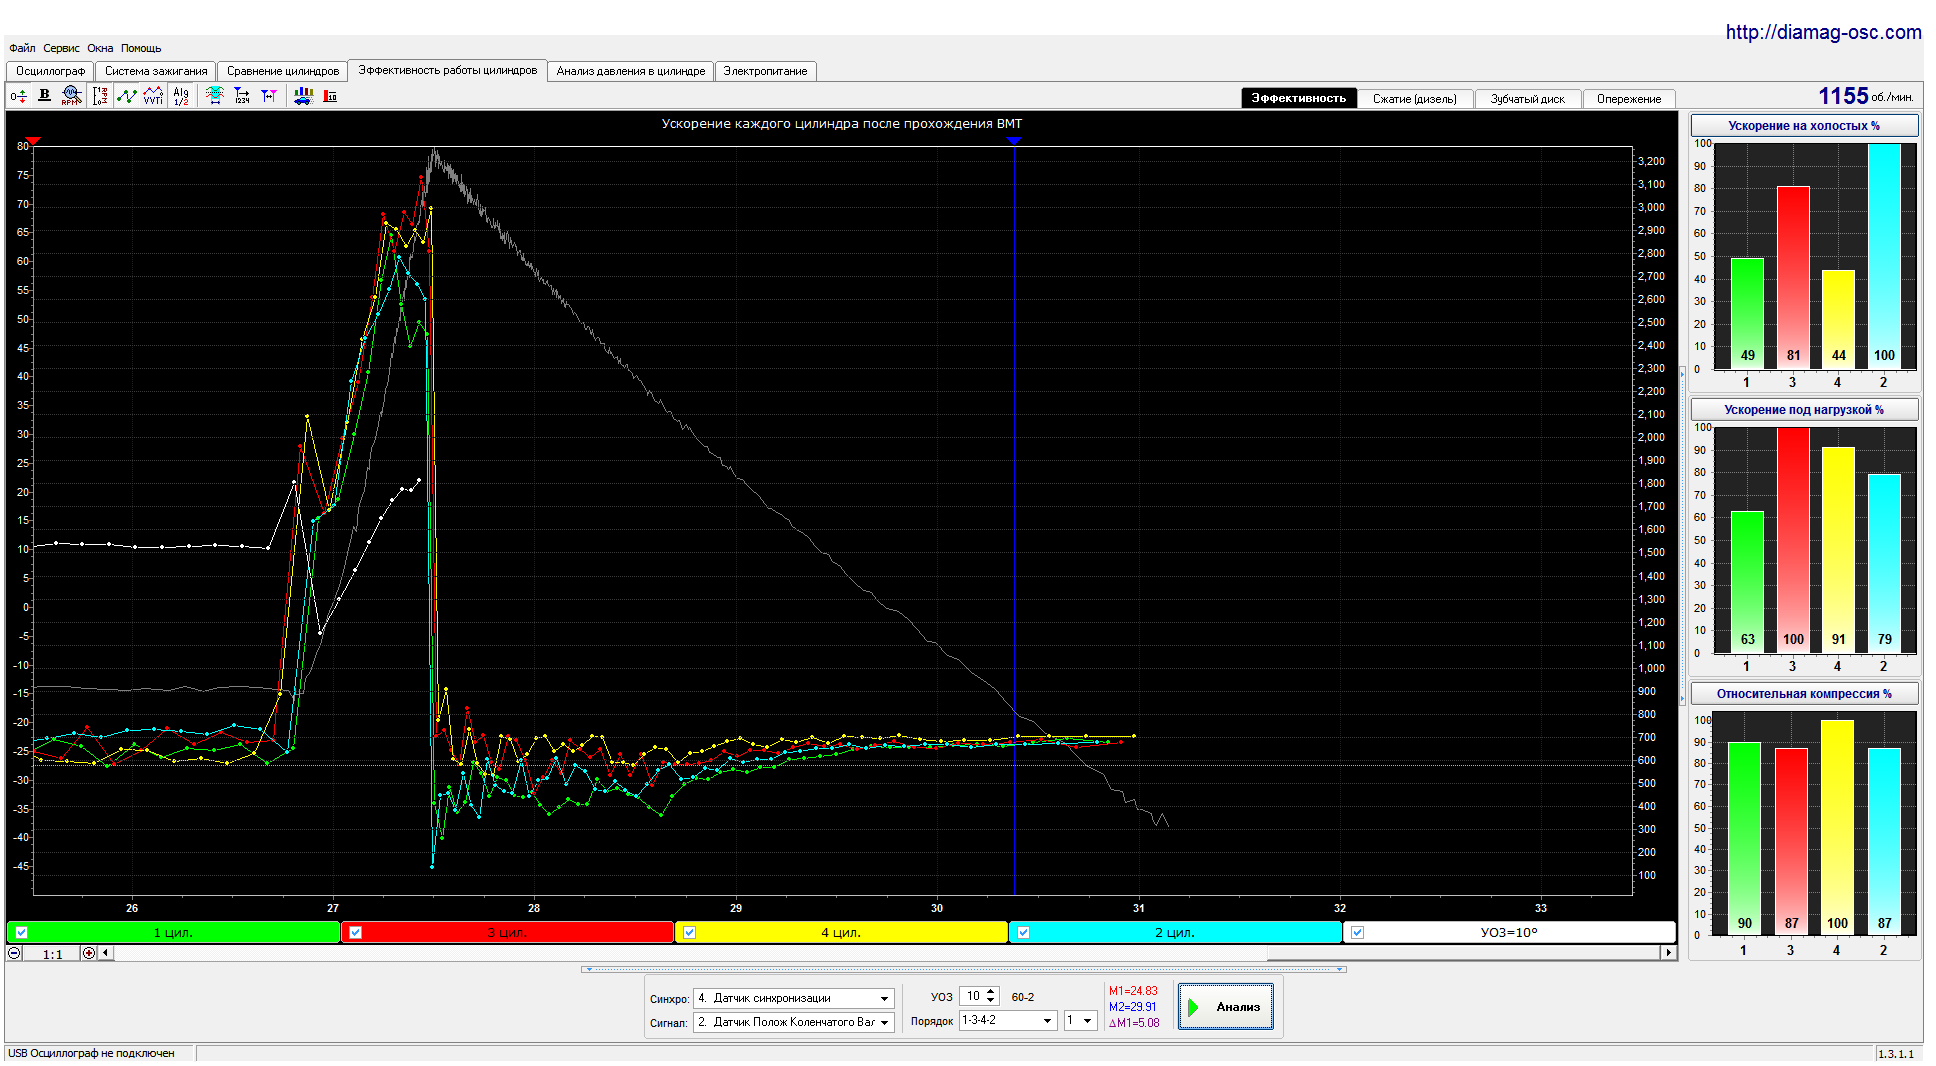This screenshot has width=1936, height=1066.
Task: Select the Зубчатый диск sub-tab
Action: point(1527,99)
